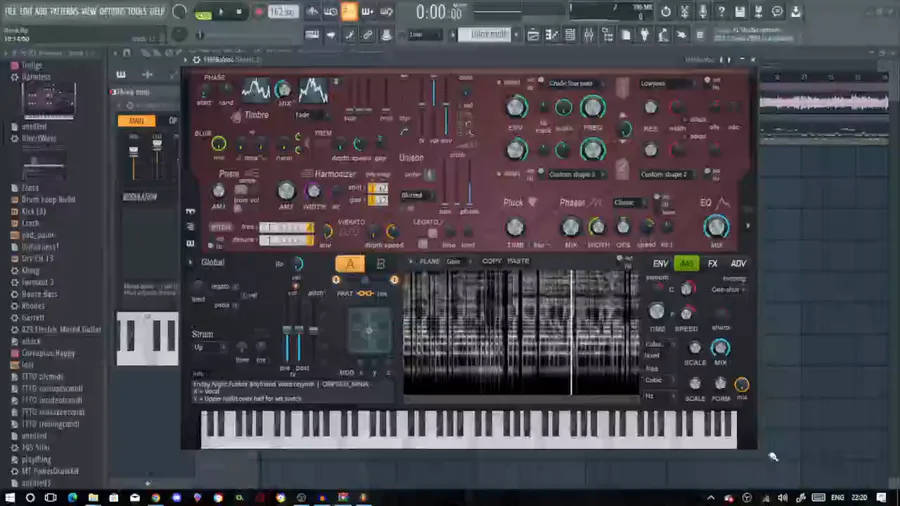Image resolution: width=900 pixels, height=506 pixels.
Task: Click the IMG SPEED knob
Action: point(686,313)
